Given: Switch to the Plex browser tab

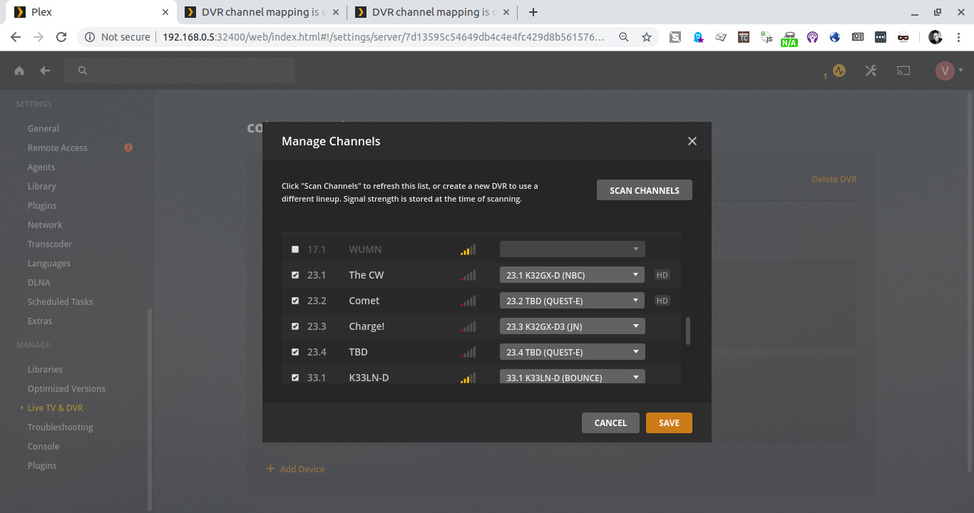Looking at the screenshot, I should pyautogui.click(x=87, y=12).
